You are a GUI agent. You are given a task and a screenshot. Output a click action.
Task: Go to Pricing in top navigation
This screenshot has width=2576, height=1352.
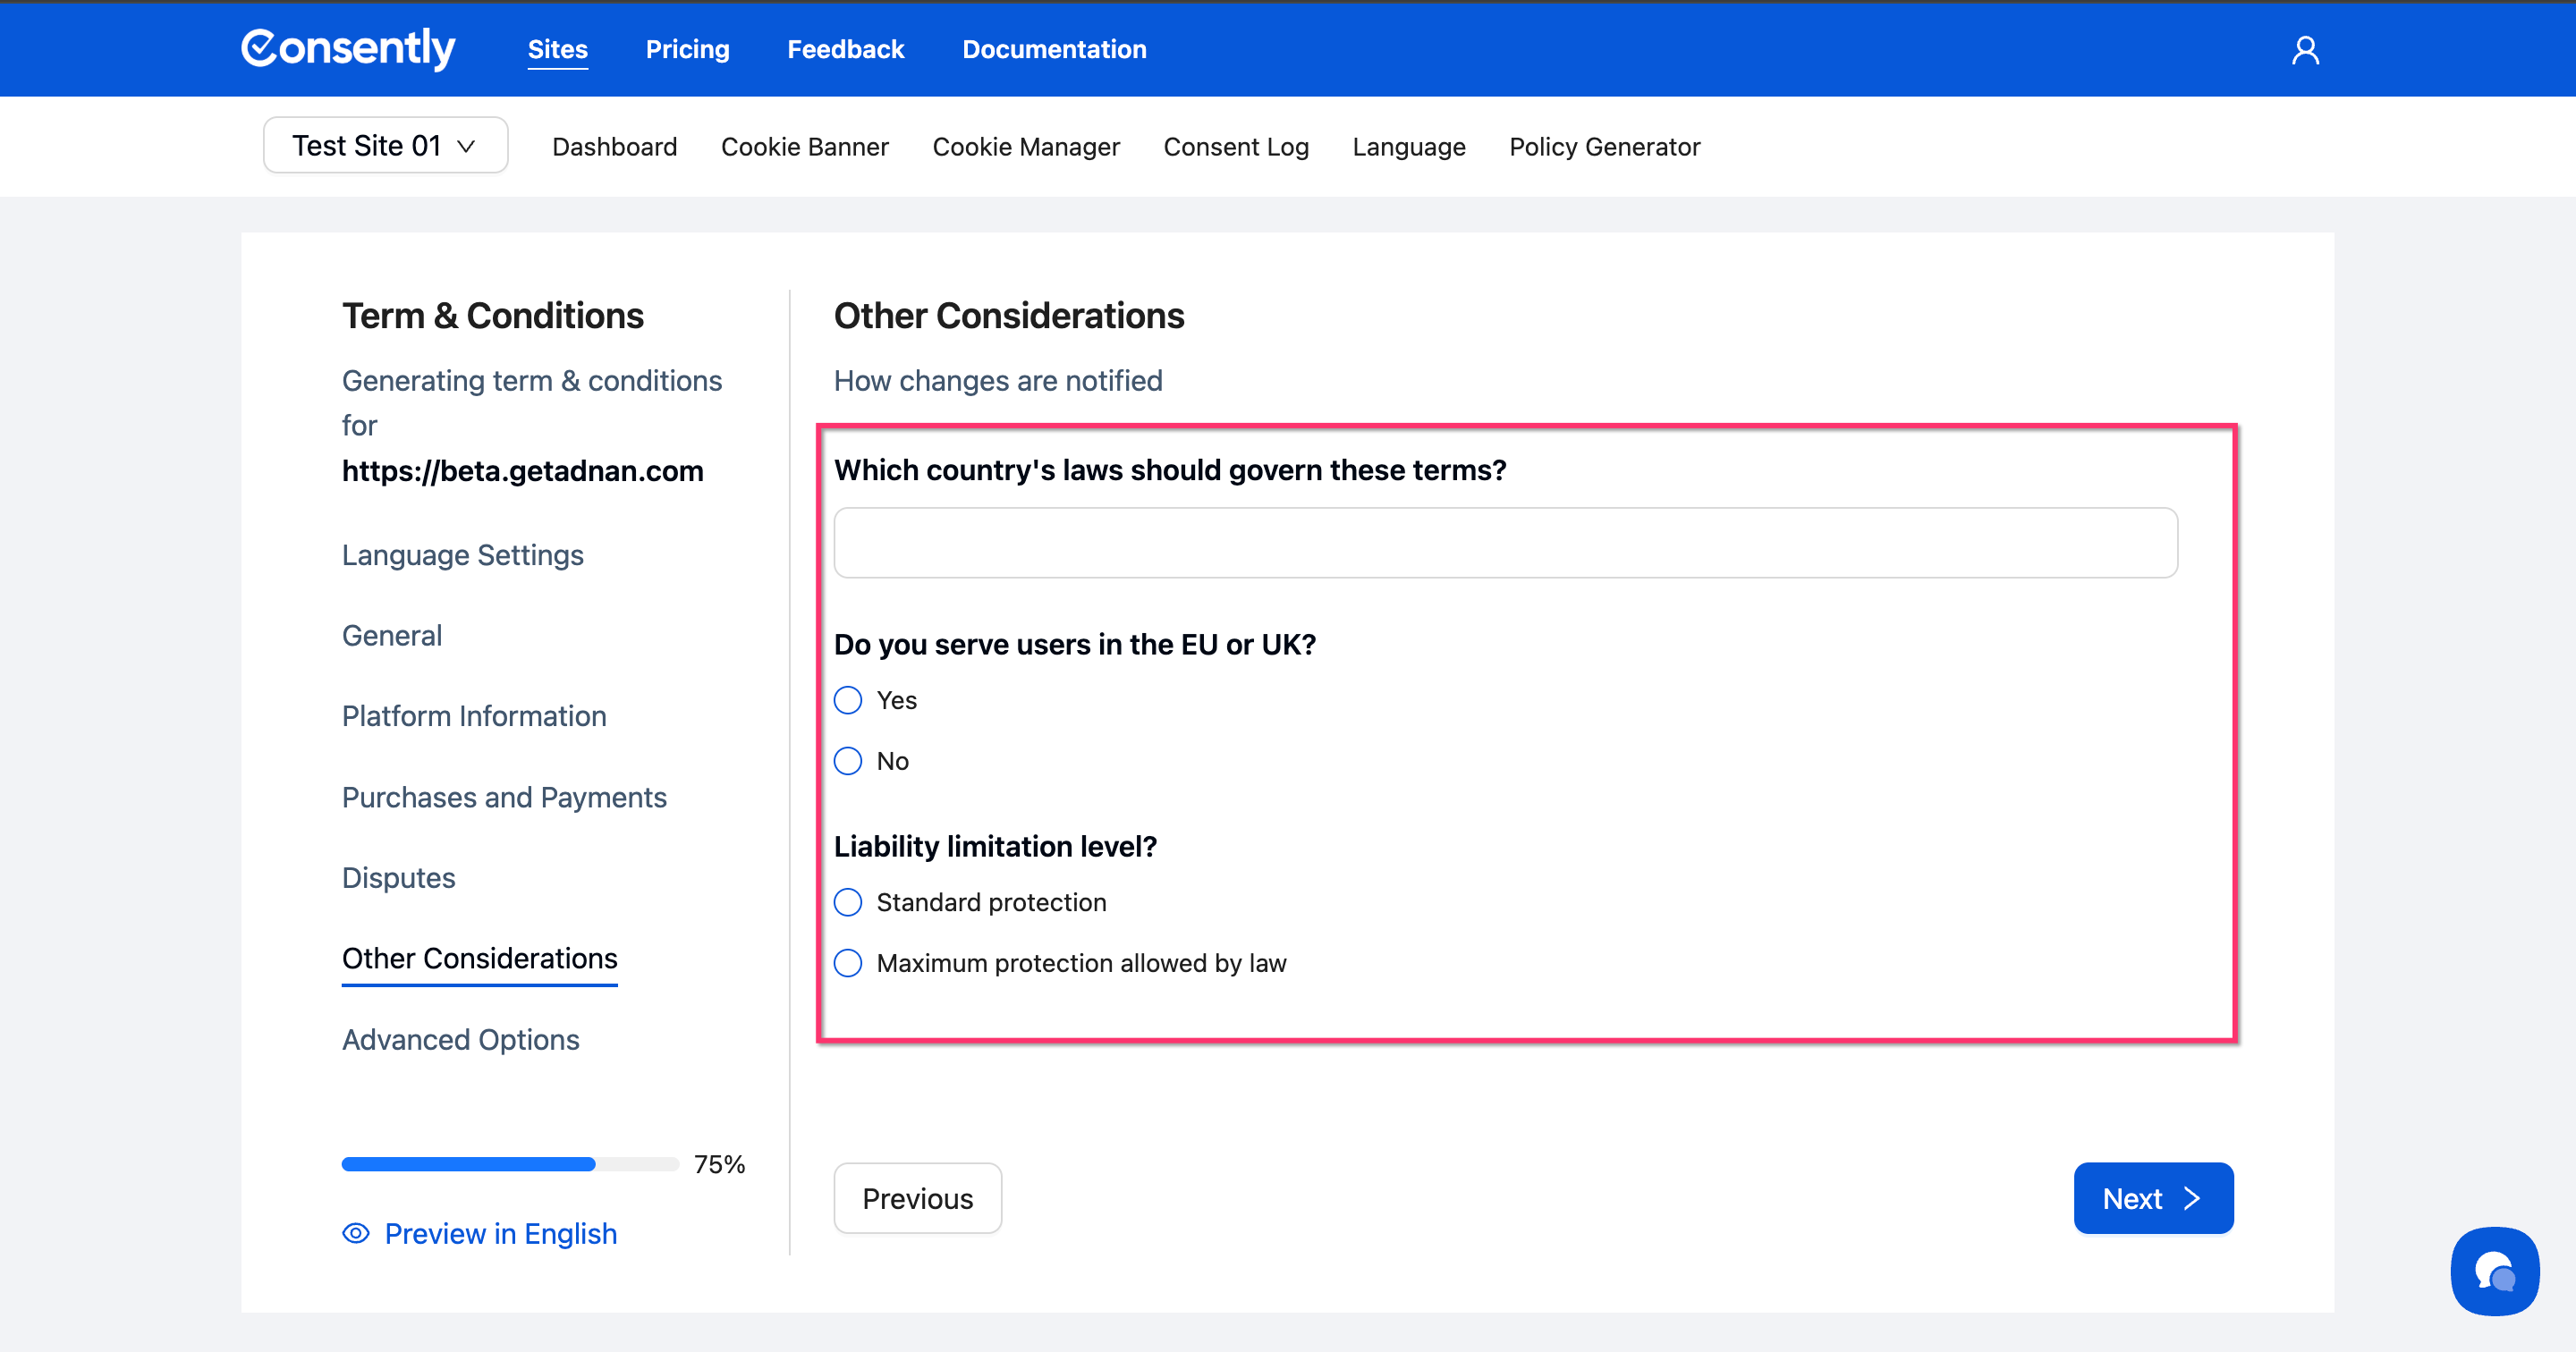(687, 49)
